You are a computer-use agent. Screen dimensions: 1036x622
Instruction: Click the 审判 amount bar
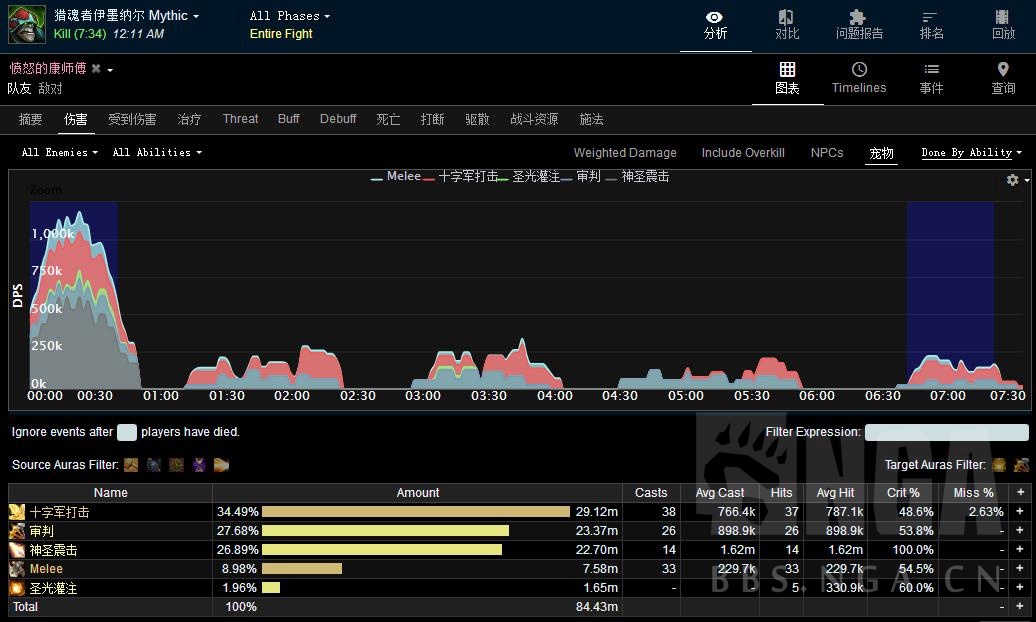[385, 531]
